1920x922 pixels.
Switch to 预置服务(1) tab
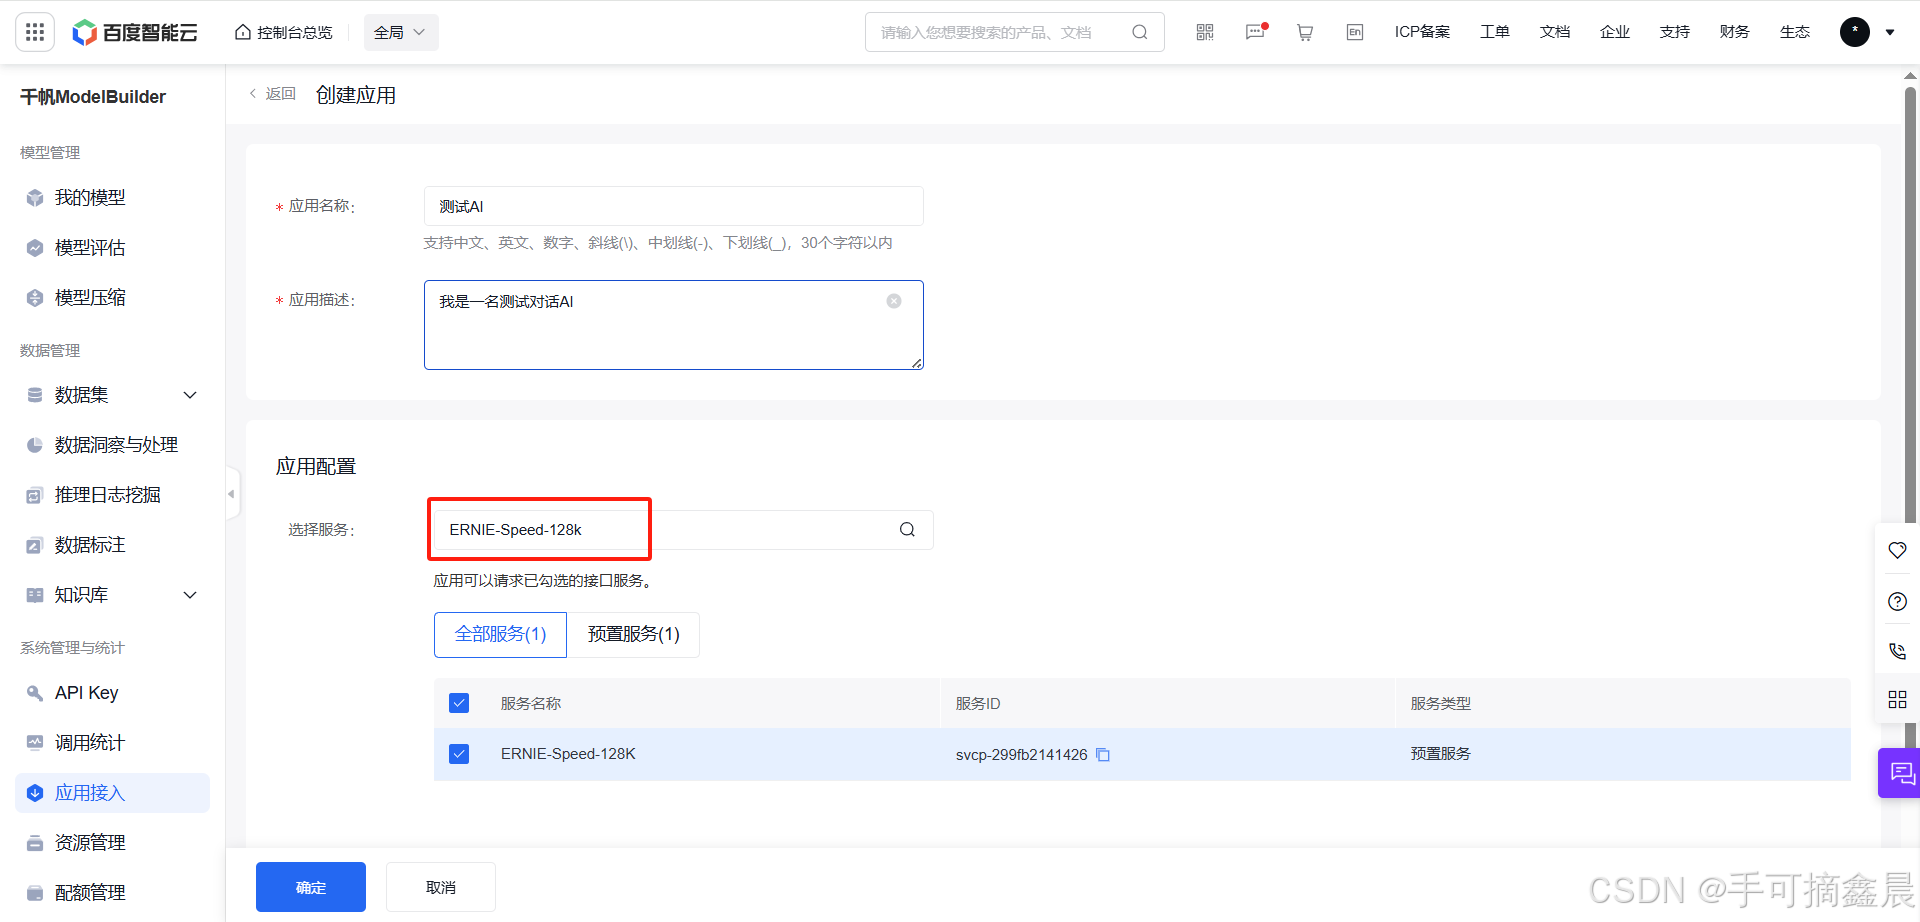click(633, 635)
